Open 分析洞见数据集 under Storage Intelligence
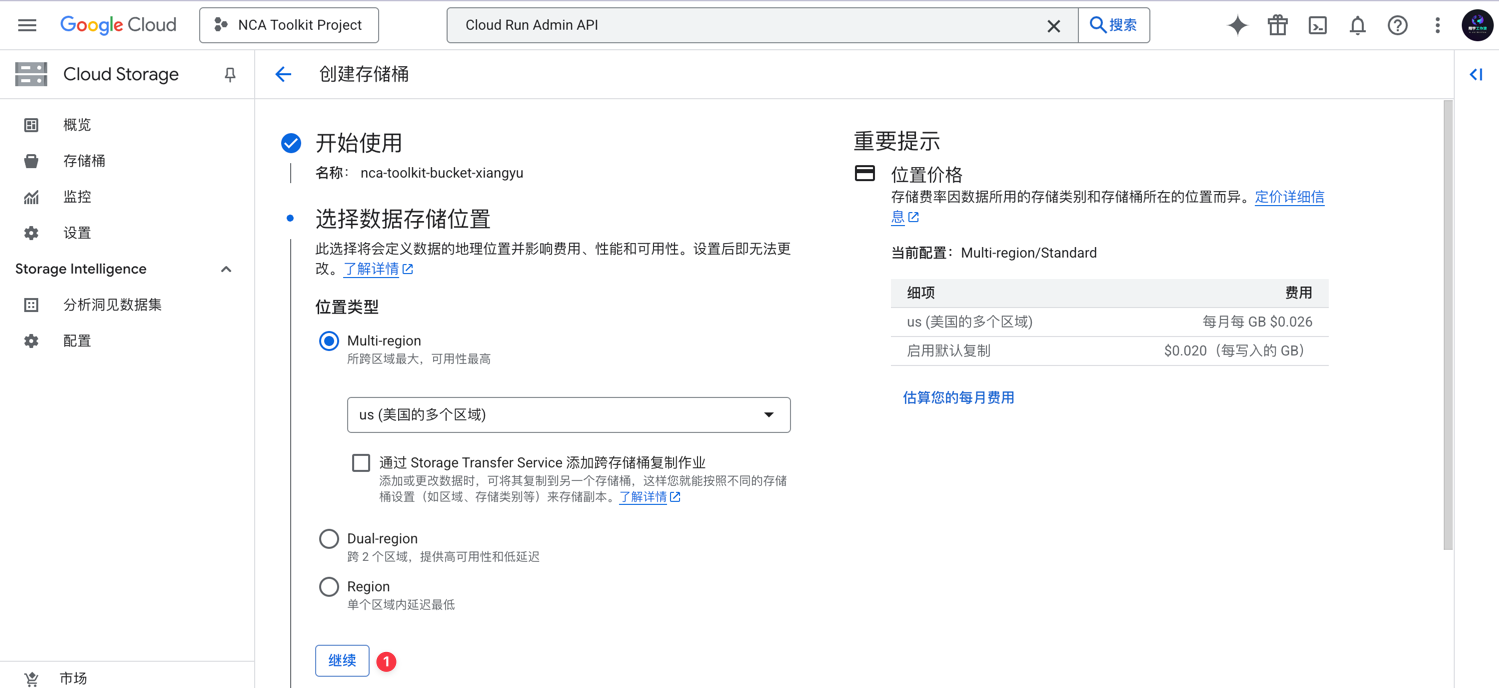Screen dimensions: 1499x688 pyautogui.click(x=110, y=304)
